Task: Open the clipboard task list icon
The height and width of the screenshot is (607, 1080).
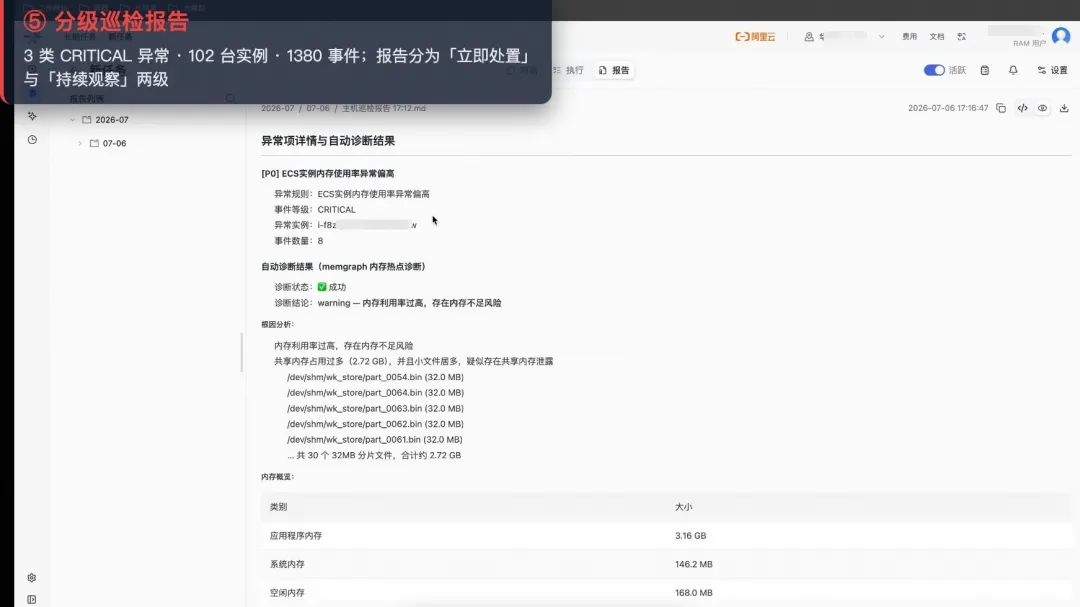Action: coord(985,70)
